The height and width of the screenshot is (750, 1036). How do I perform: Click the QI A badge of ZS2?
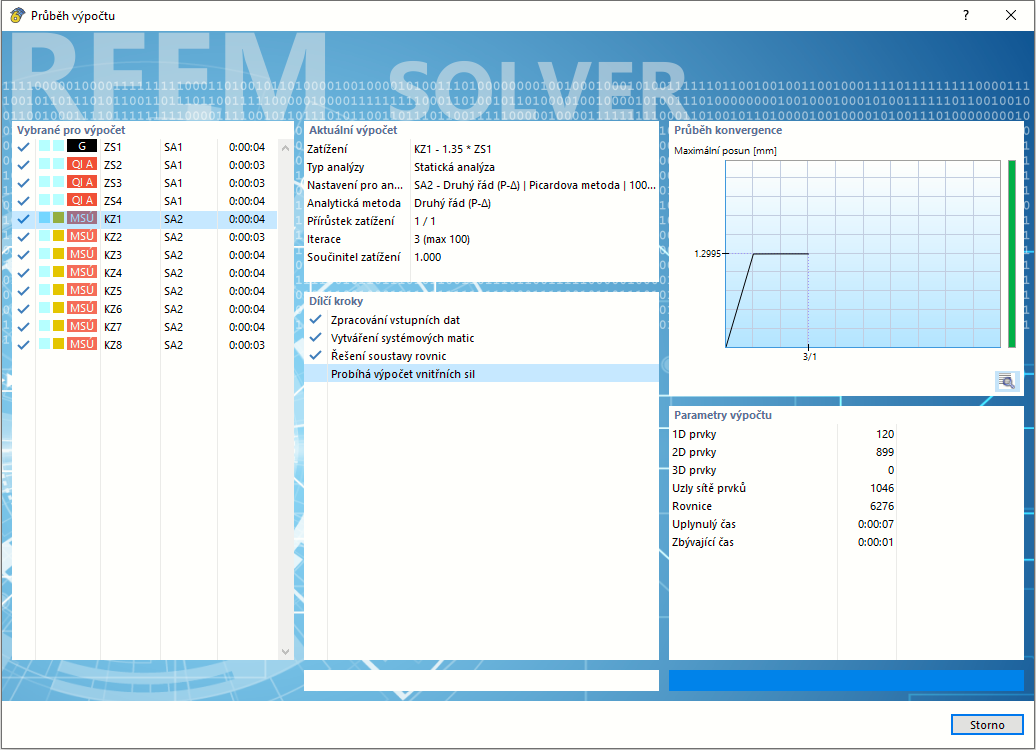click(82, 164)
